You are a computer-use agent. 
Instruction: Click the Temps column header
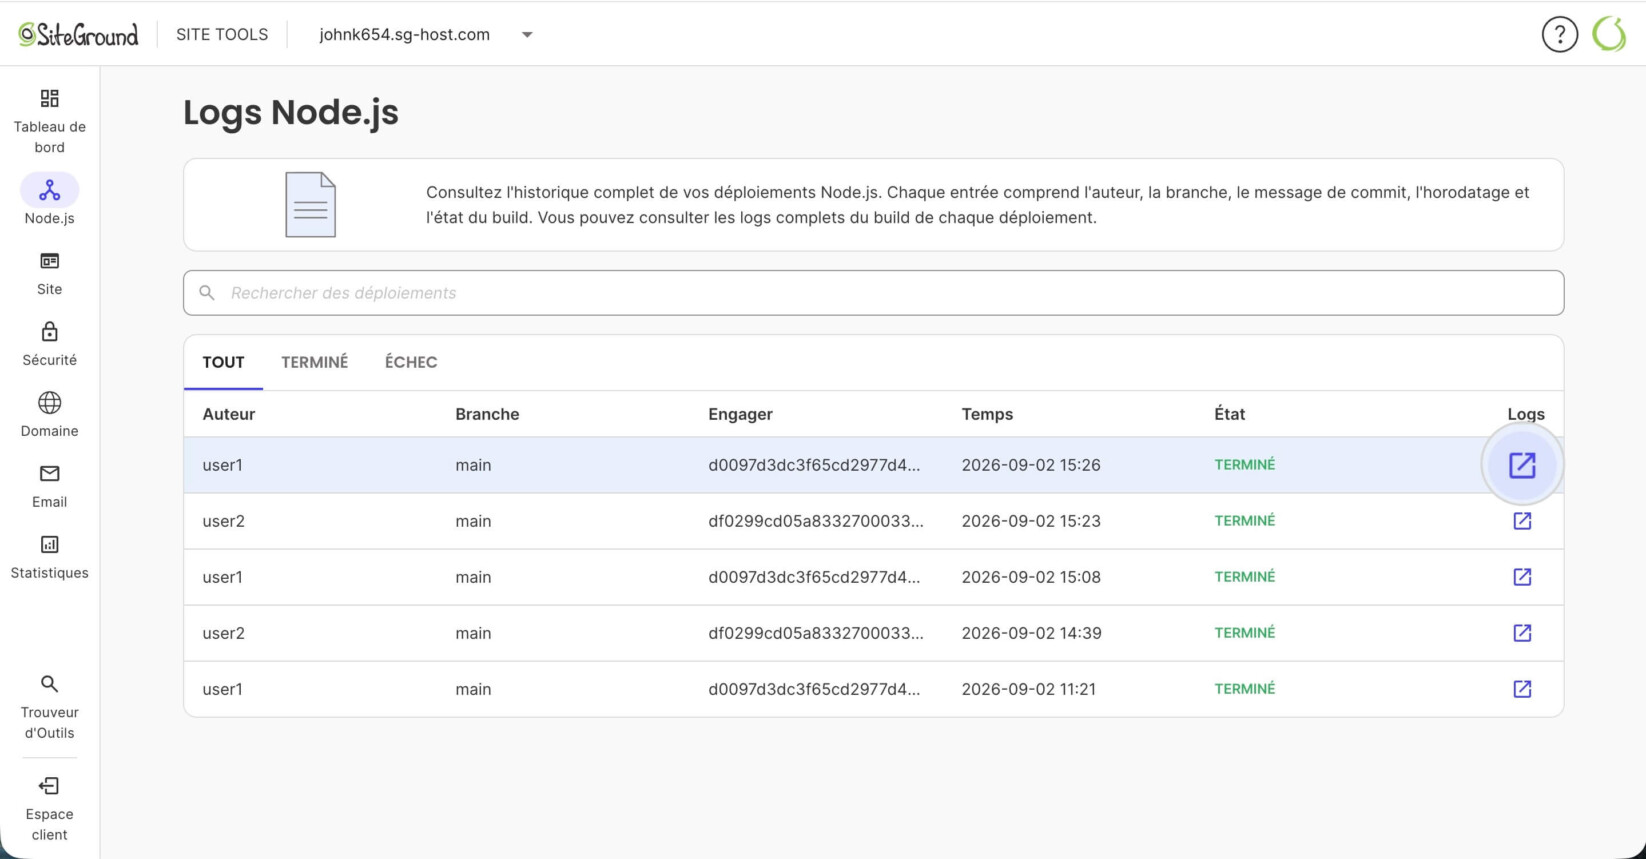[987, 414]
